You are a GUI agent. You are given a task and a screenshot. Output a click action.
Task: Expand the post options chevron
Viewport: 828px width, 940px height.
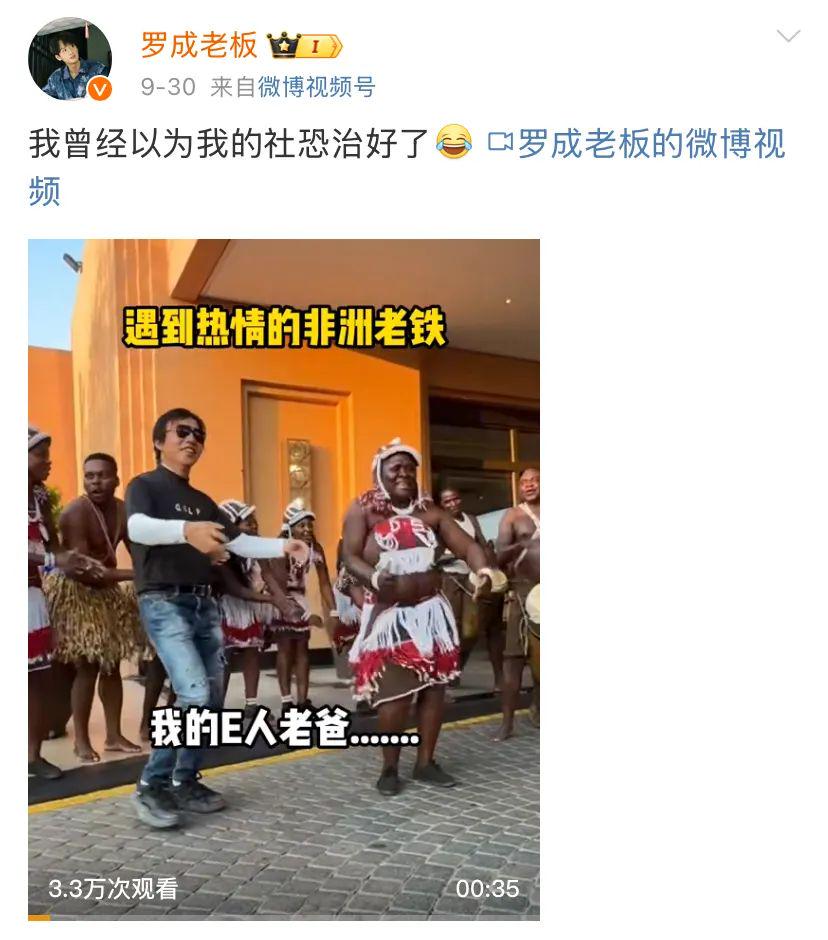point(788,36)
